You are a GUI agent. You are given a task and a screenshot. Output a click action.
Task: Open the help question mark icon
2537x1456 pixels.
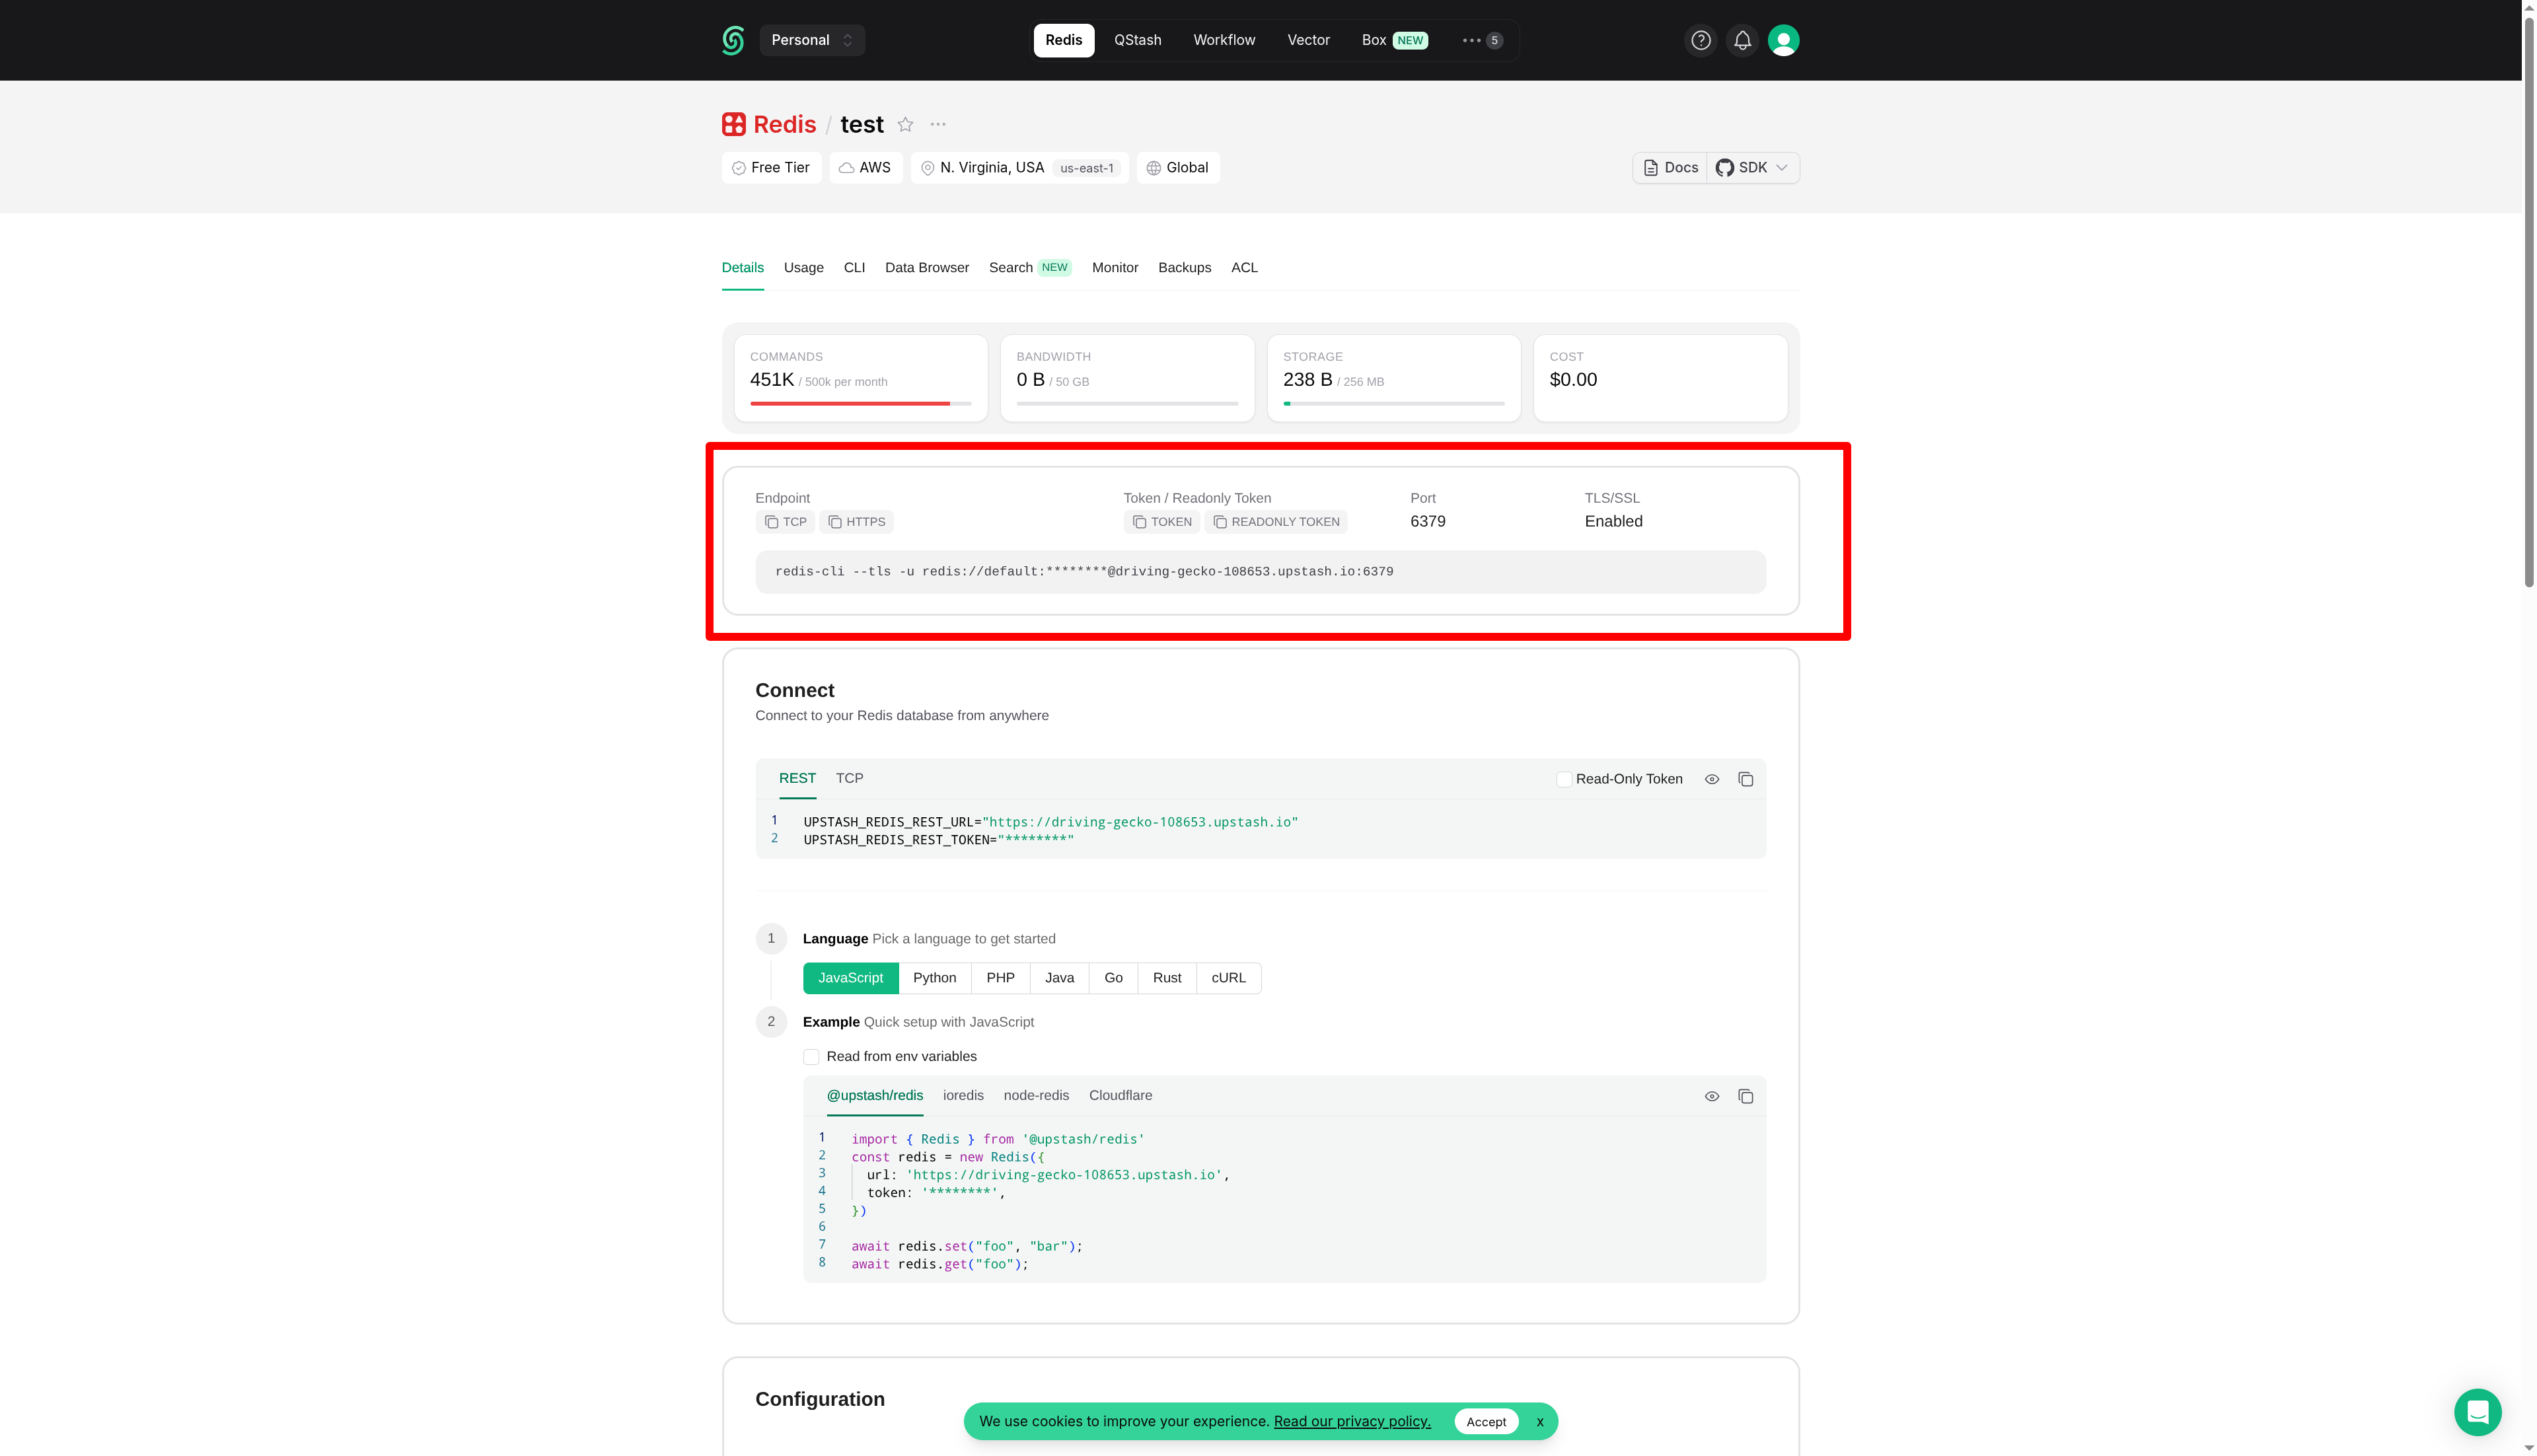click(x=1700, y=40)
